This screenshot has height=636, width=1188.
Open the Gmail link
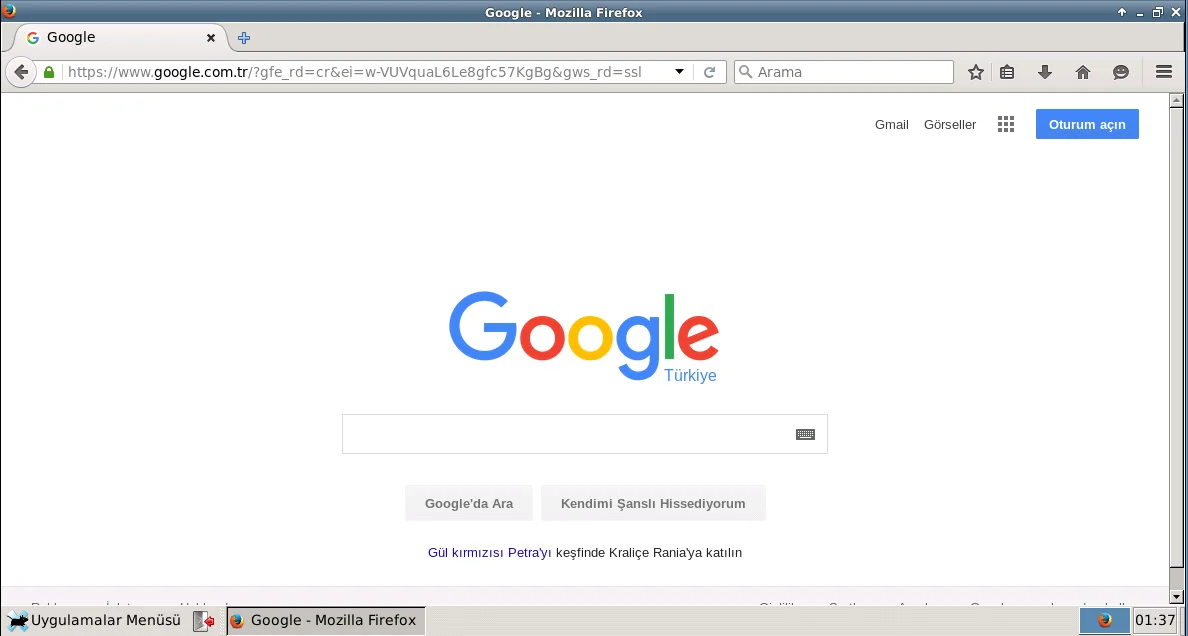pos(891,124)
